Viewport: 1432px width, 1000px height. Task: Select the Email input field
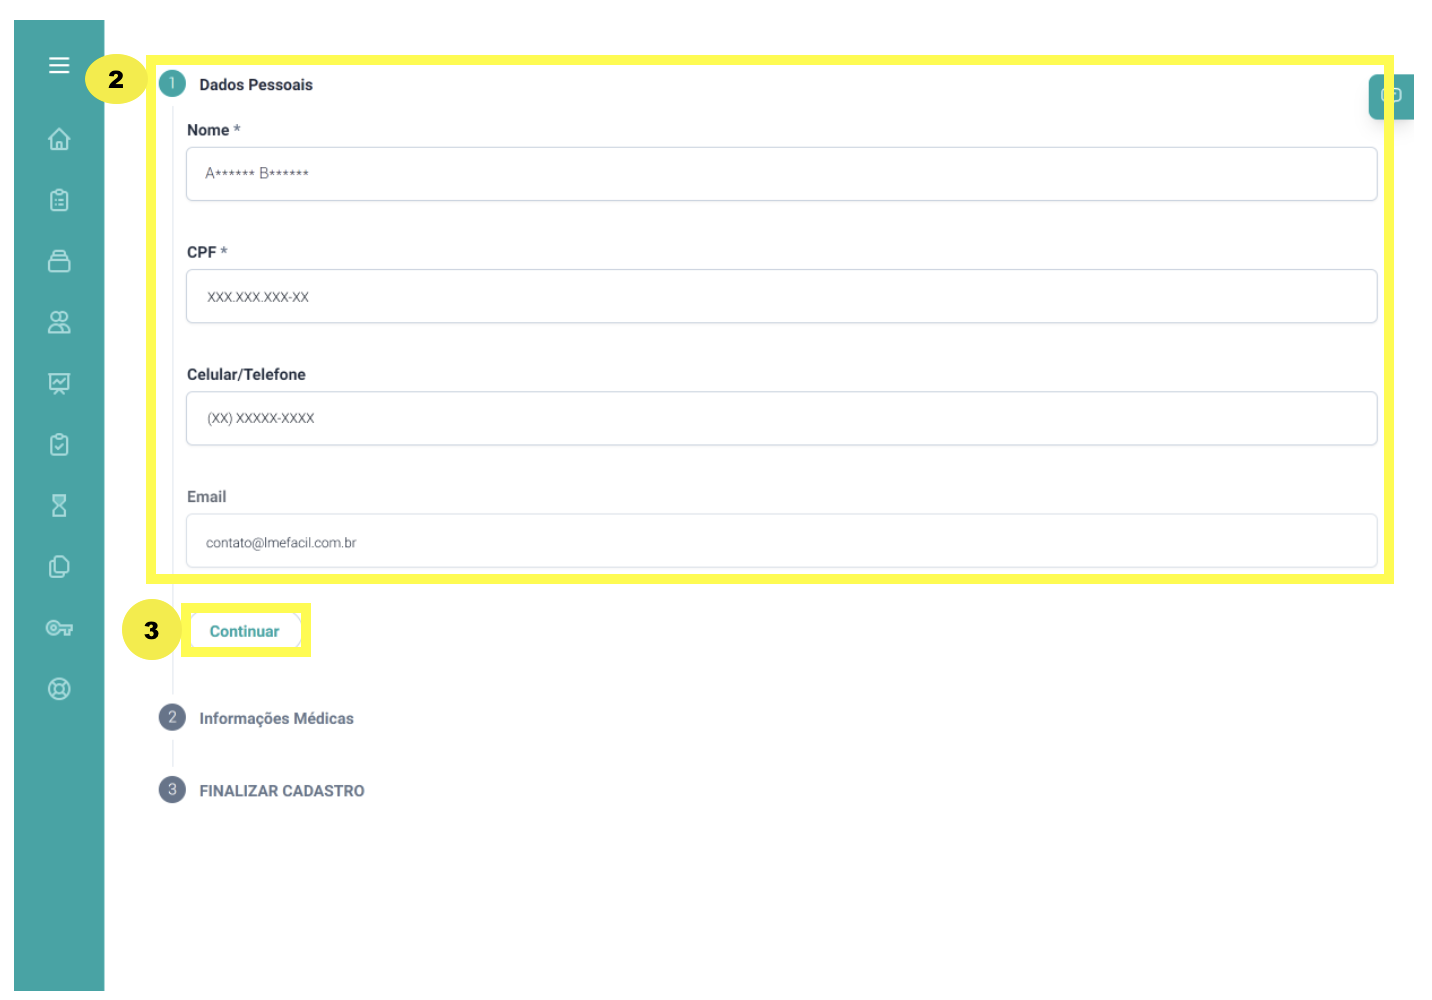click(780, 541)
